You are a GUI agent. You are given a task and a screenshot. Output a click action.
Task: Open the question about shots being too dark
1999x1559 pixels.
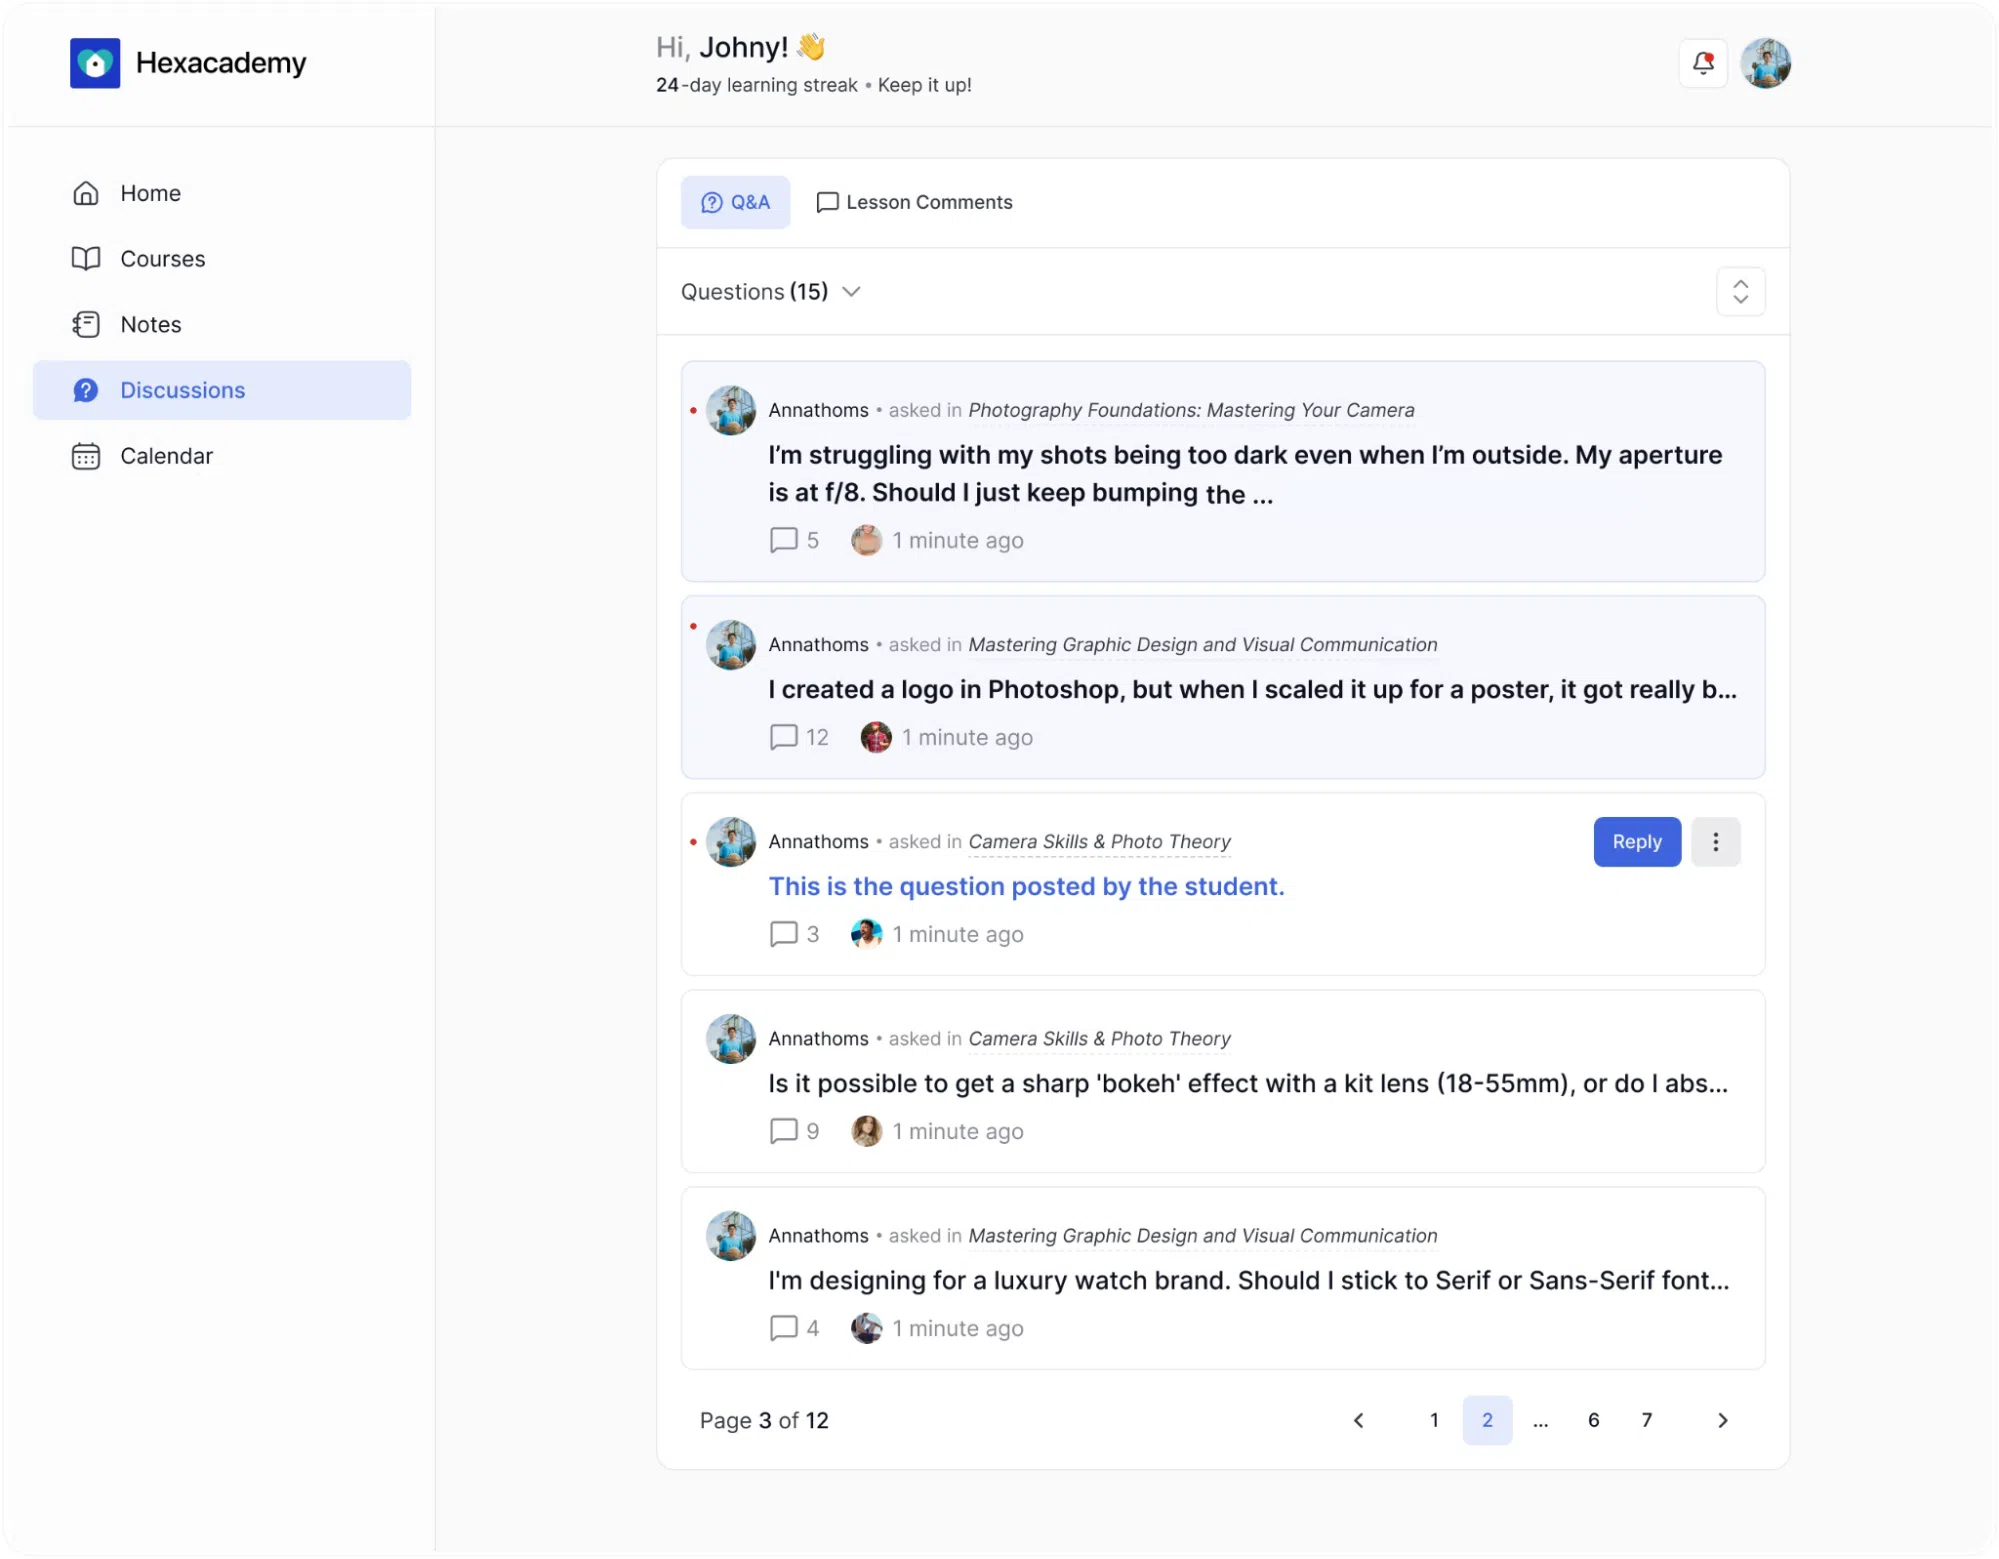coord(1245,474)
